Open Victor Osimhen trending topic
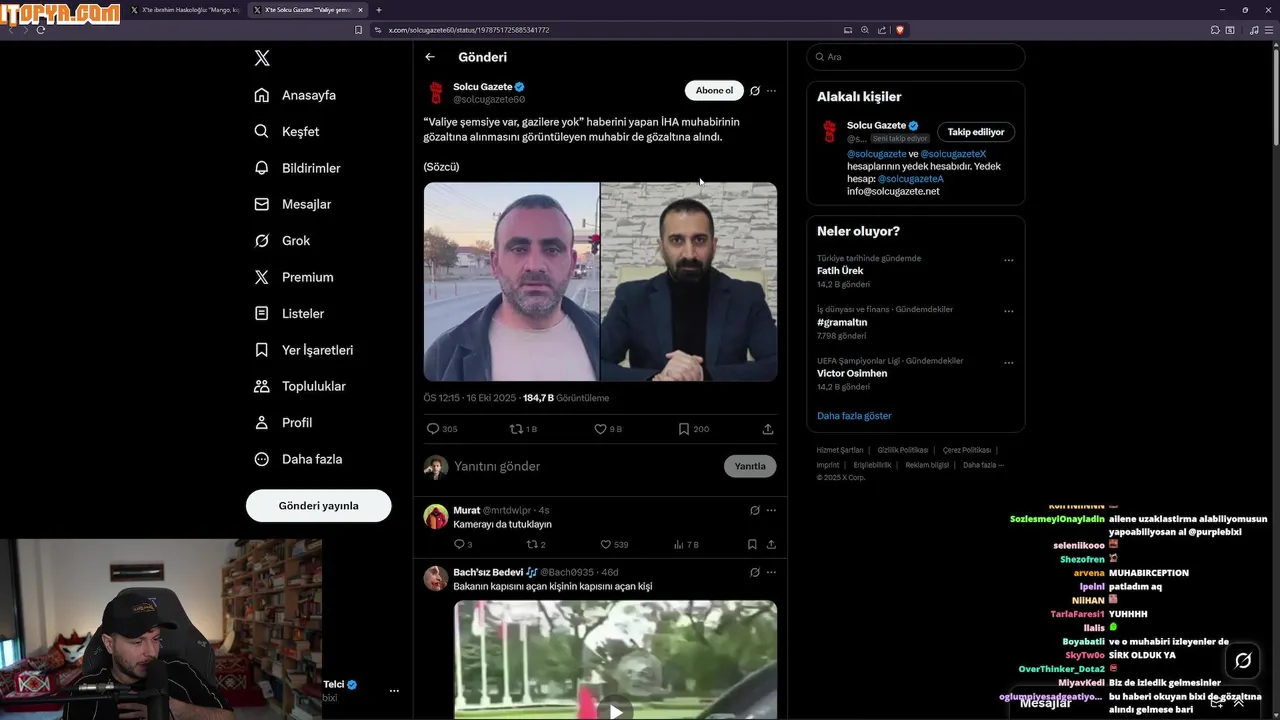 click(x=852, y=374)
